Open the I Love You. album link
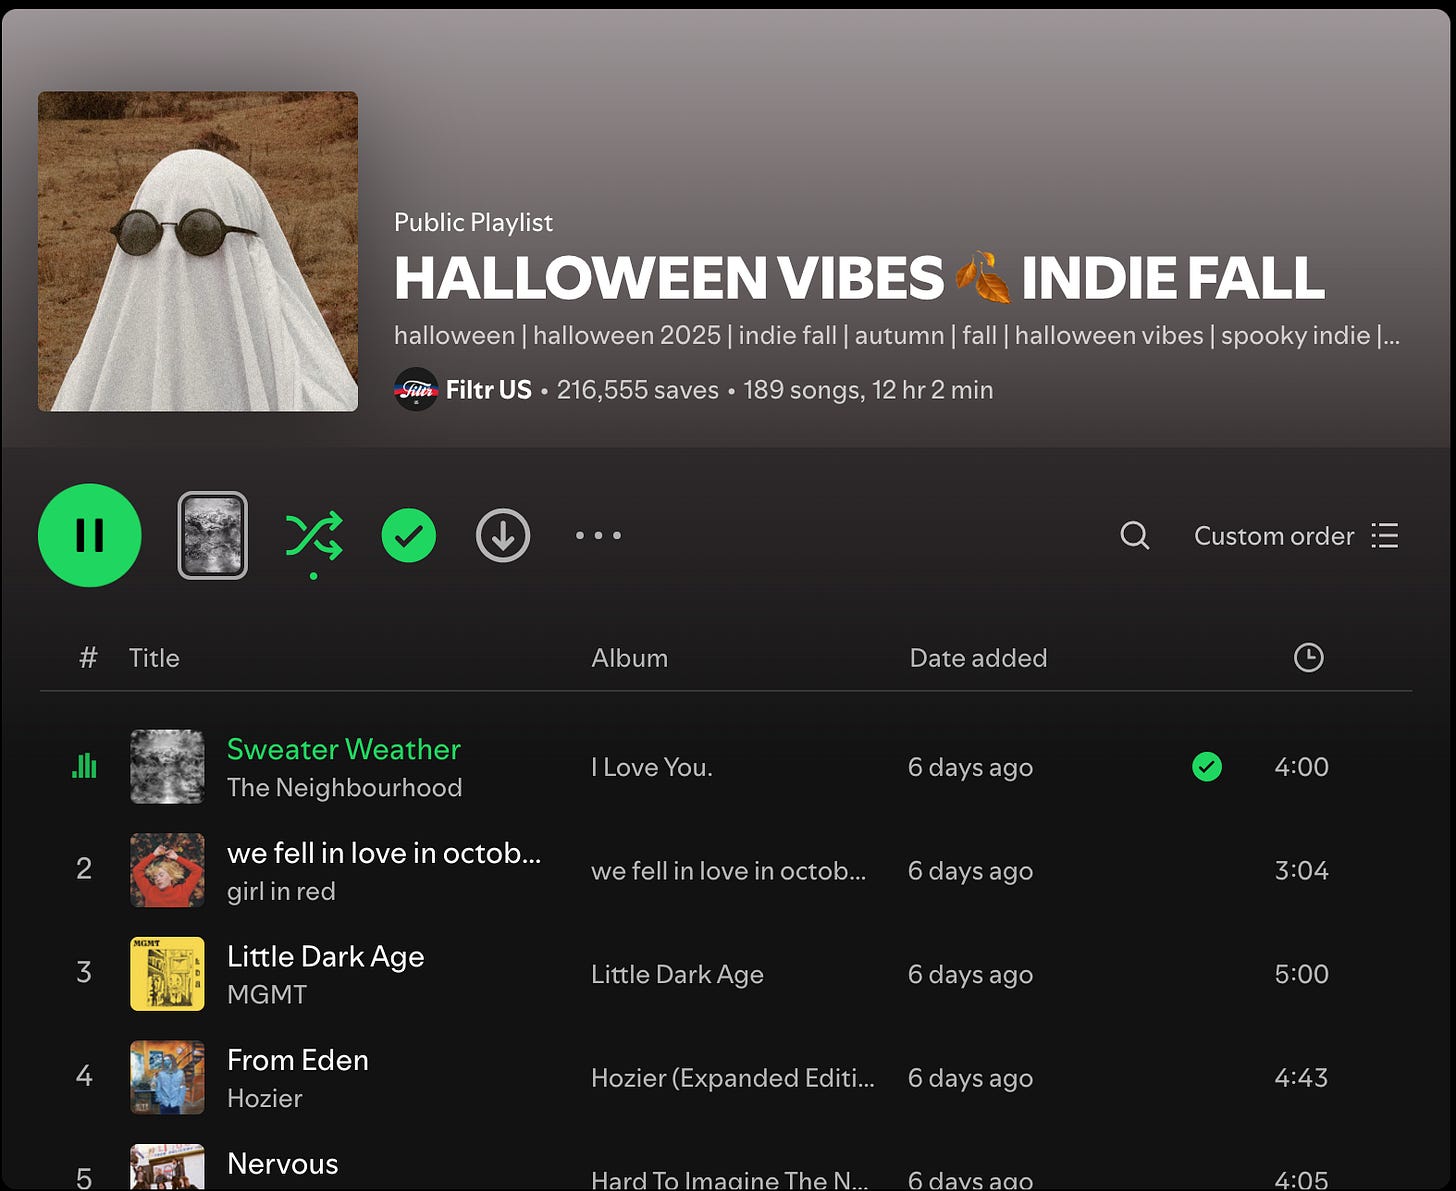 point(651,767)
